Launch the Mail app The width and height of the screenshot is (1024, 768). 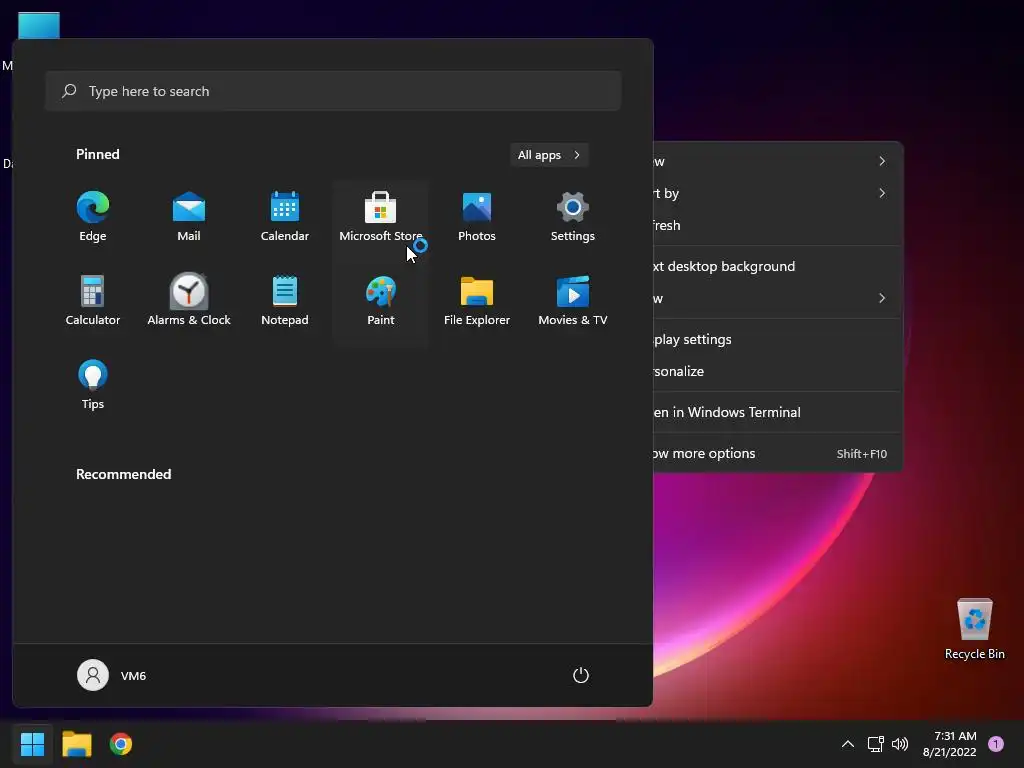(x=189, y=217)
